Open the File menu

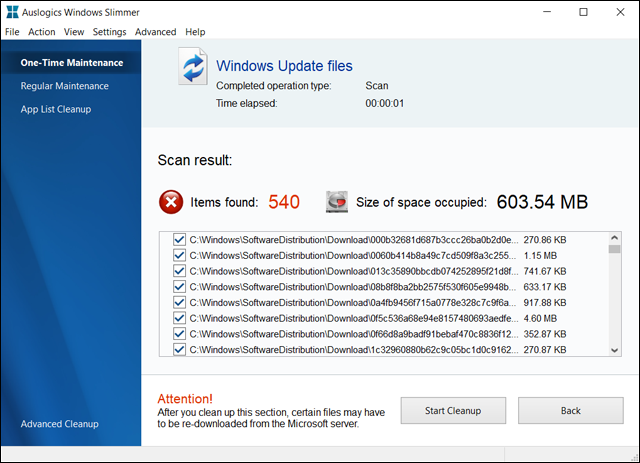12,32
